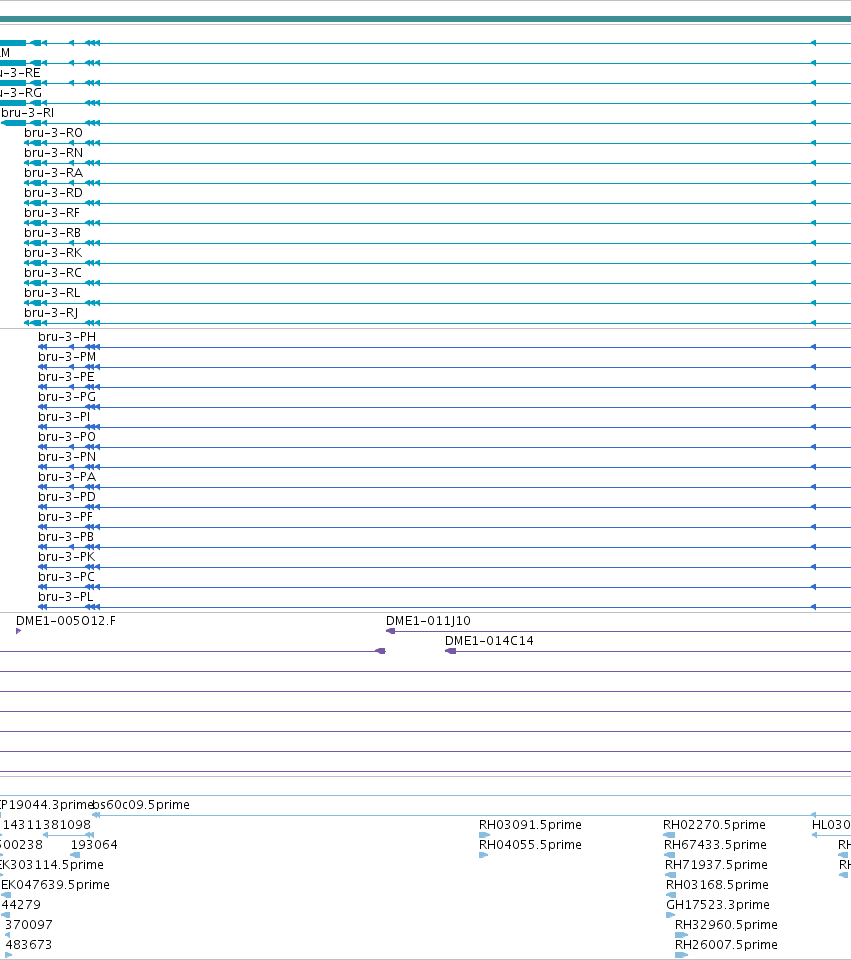Open the DME1-014C14 feature label
This screenshot has height=960, width=851.
[x=489, y=641]
